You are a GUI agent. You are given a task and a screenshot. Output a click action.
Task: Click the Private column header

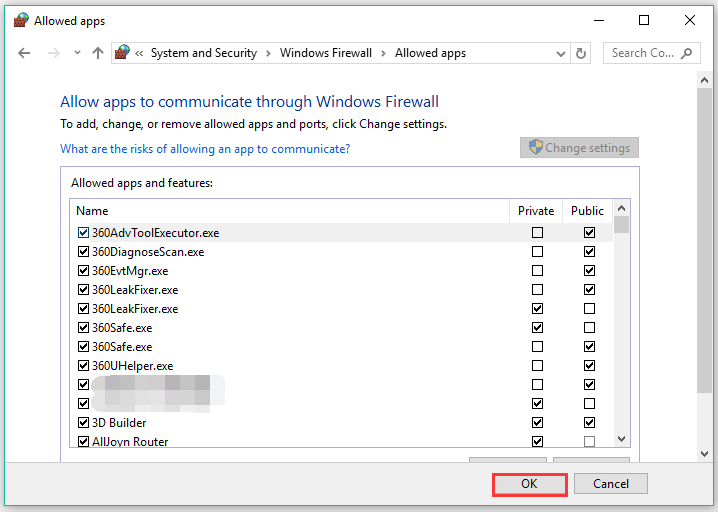[536, 211]
